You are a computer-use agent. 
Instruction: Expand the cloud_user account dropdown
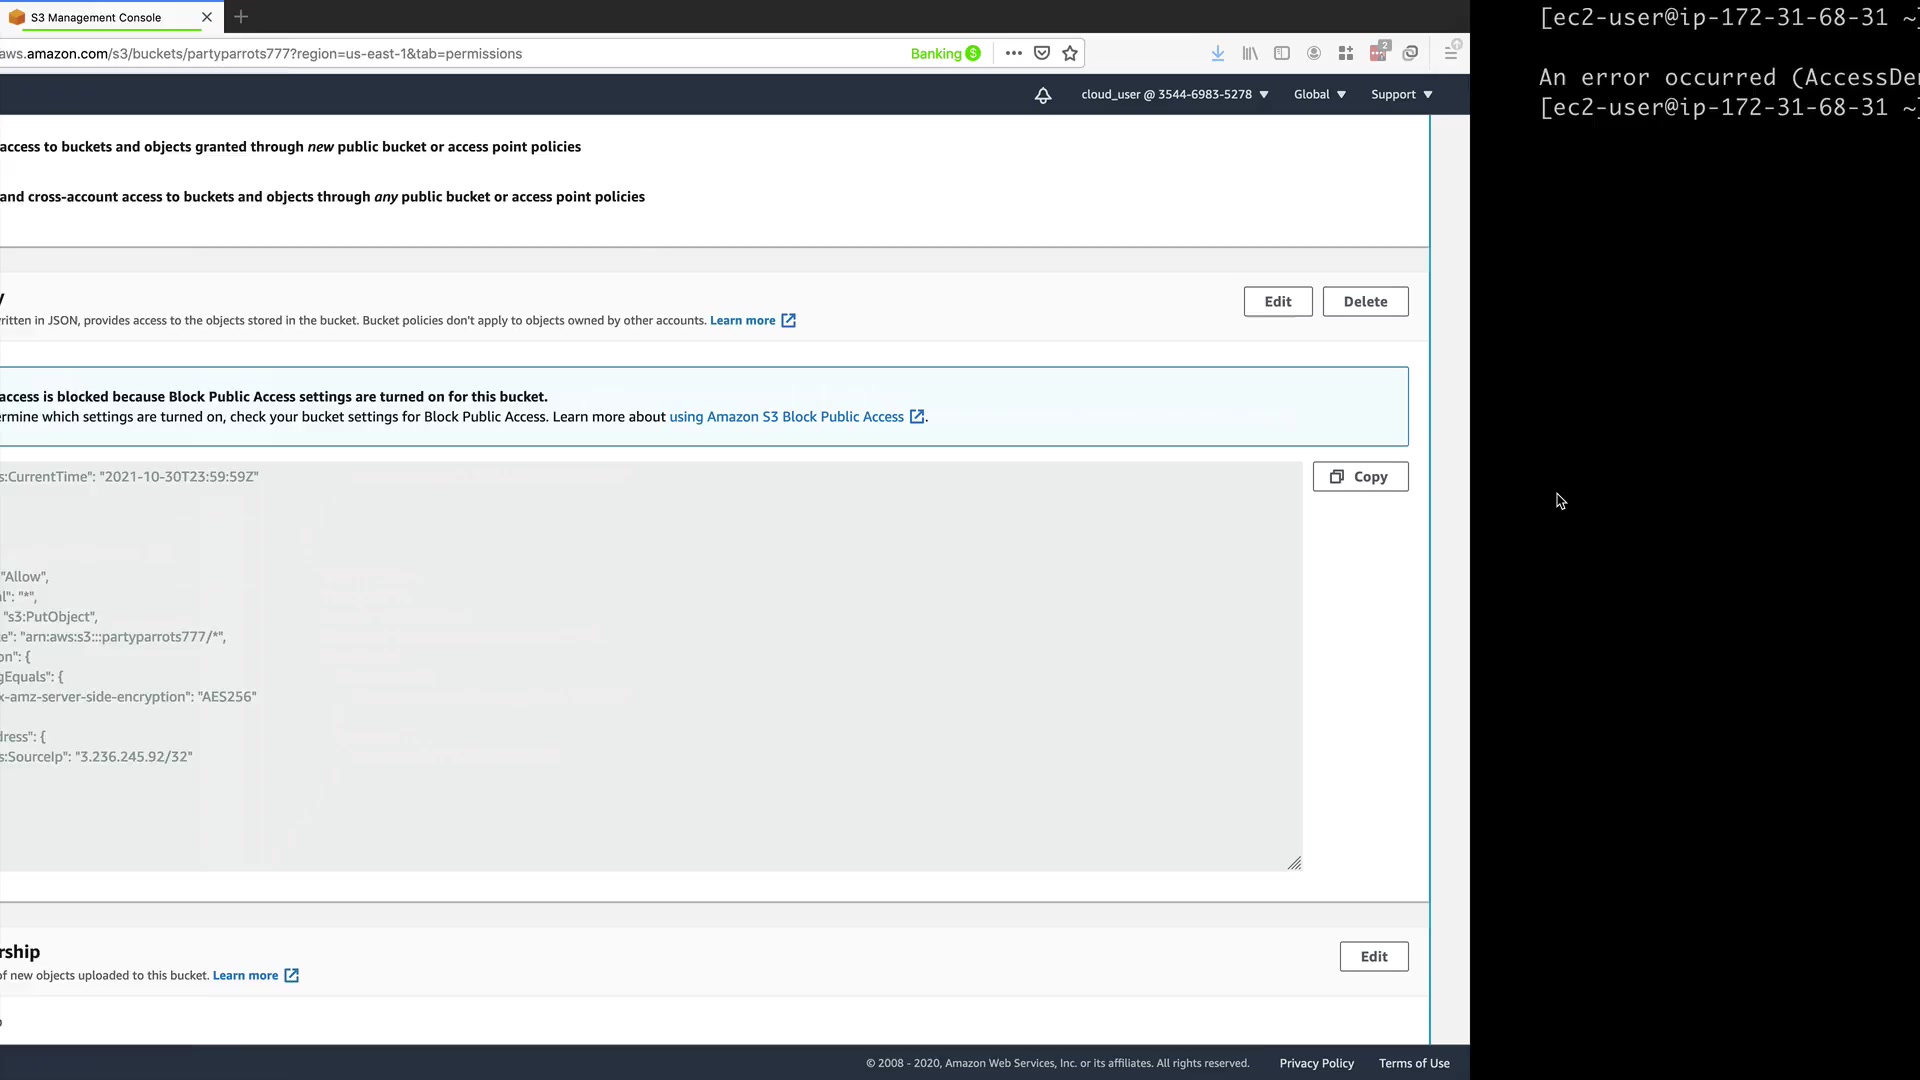pos(1175,95)
